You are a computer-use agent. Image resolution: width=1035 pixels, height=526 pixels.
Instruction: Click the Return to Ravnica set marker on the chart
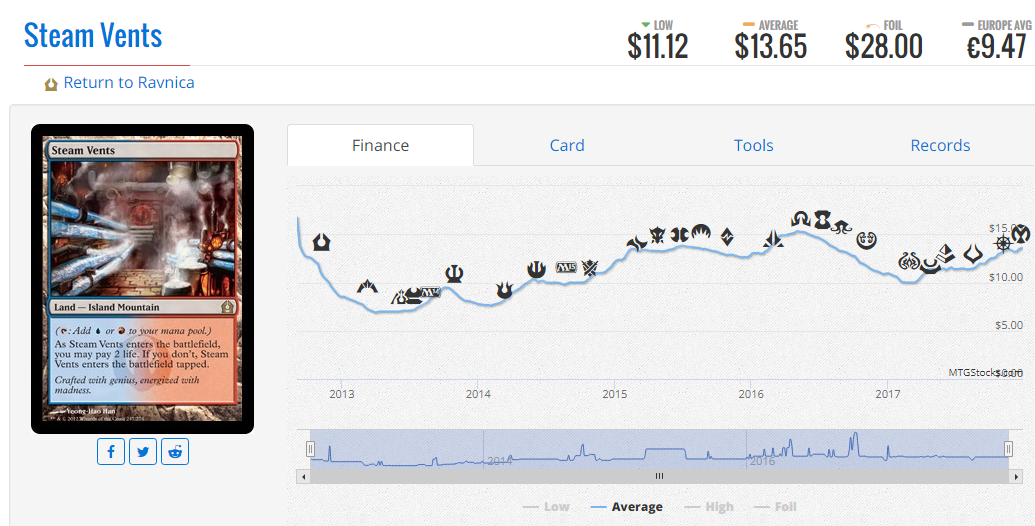click(321, 242)
